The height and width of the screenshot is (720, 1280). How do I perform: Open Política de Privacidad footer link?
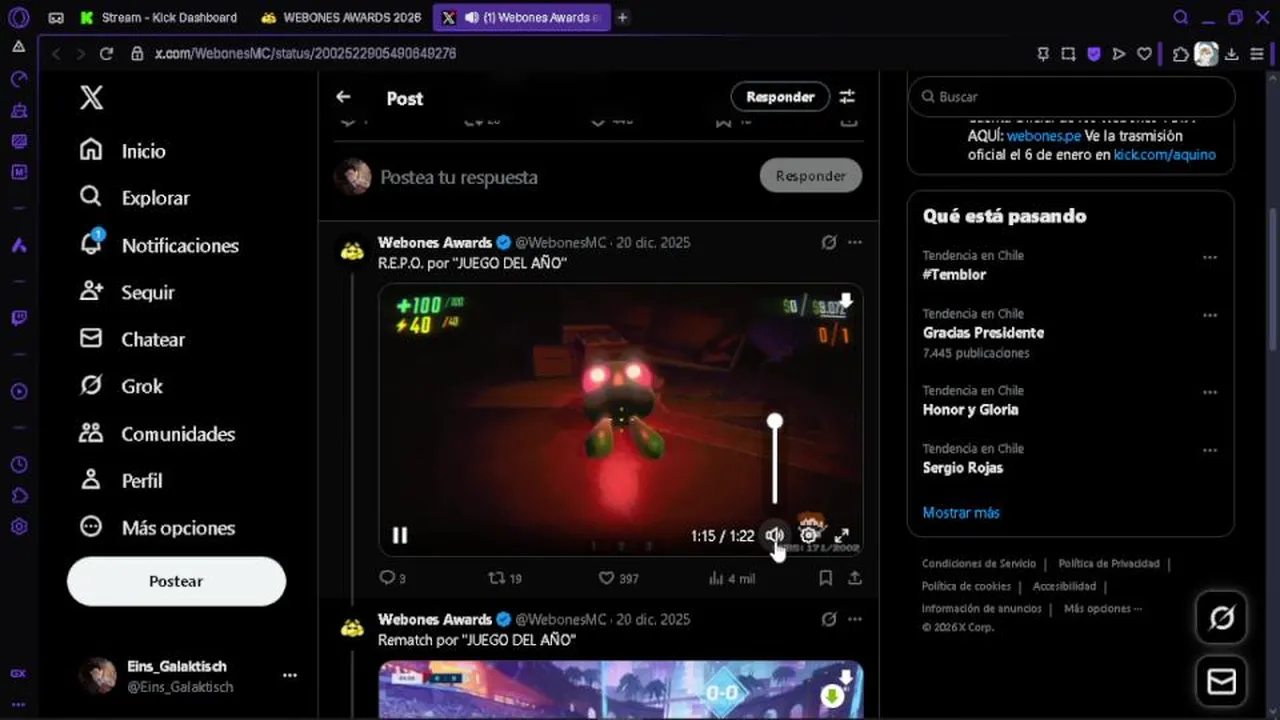[1109, 564]
